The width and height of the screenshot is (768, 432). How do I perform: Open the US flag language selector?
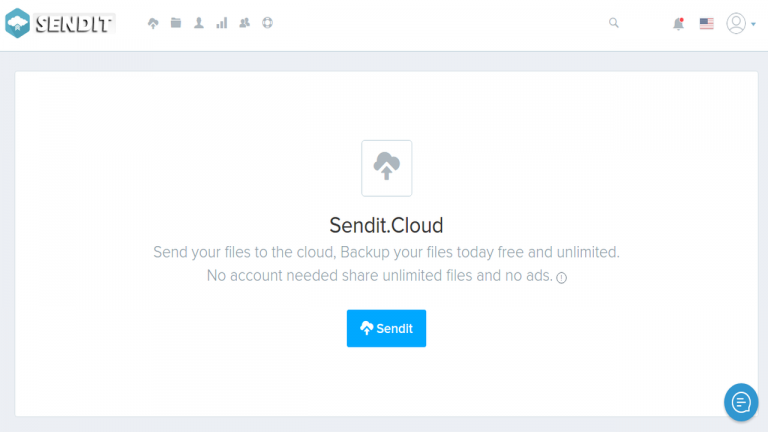tap(706, 24)
